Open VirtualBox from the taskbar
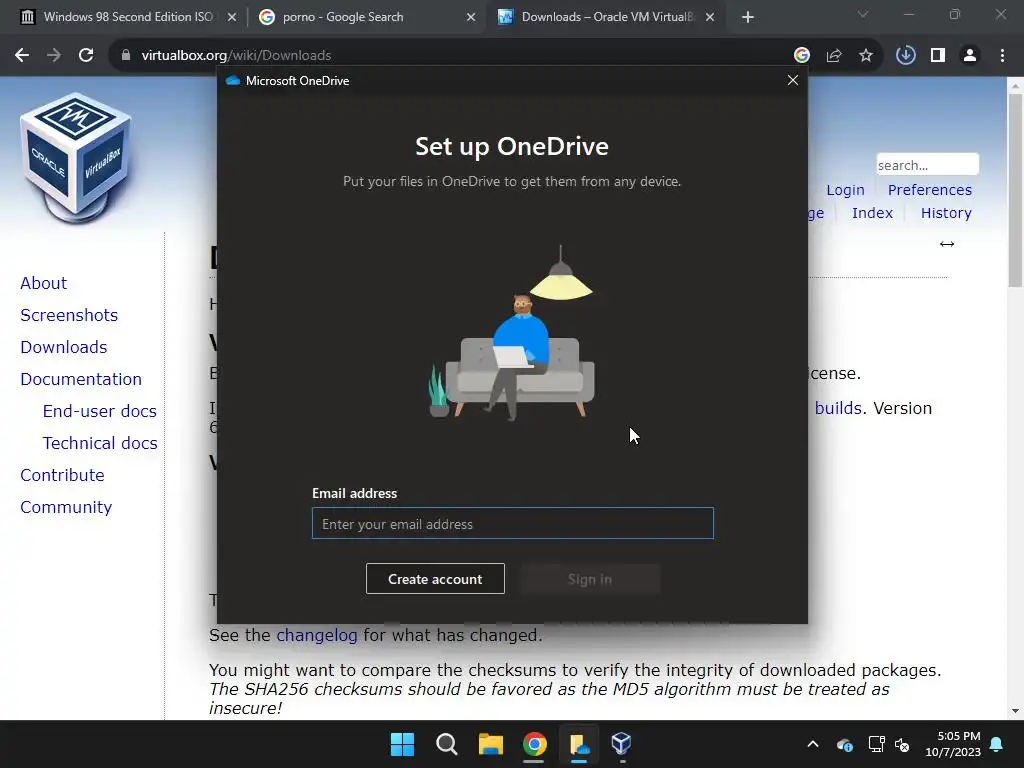This screenshot has height=768, width=1024. click(x=622, y=744)
